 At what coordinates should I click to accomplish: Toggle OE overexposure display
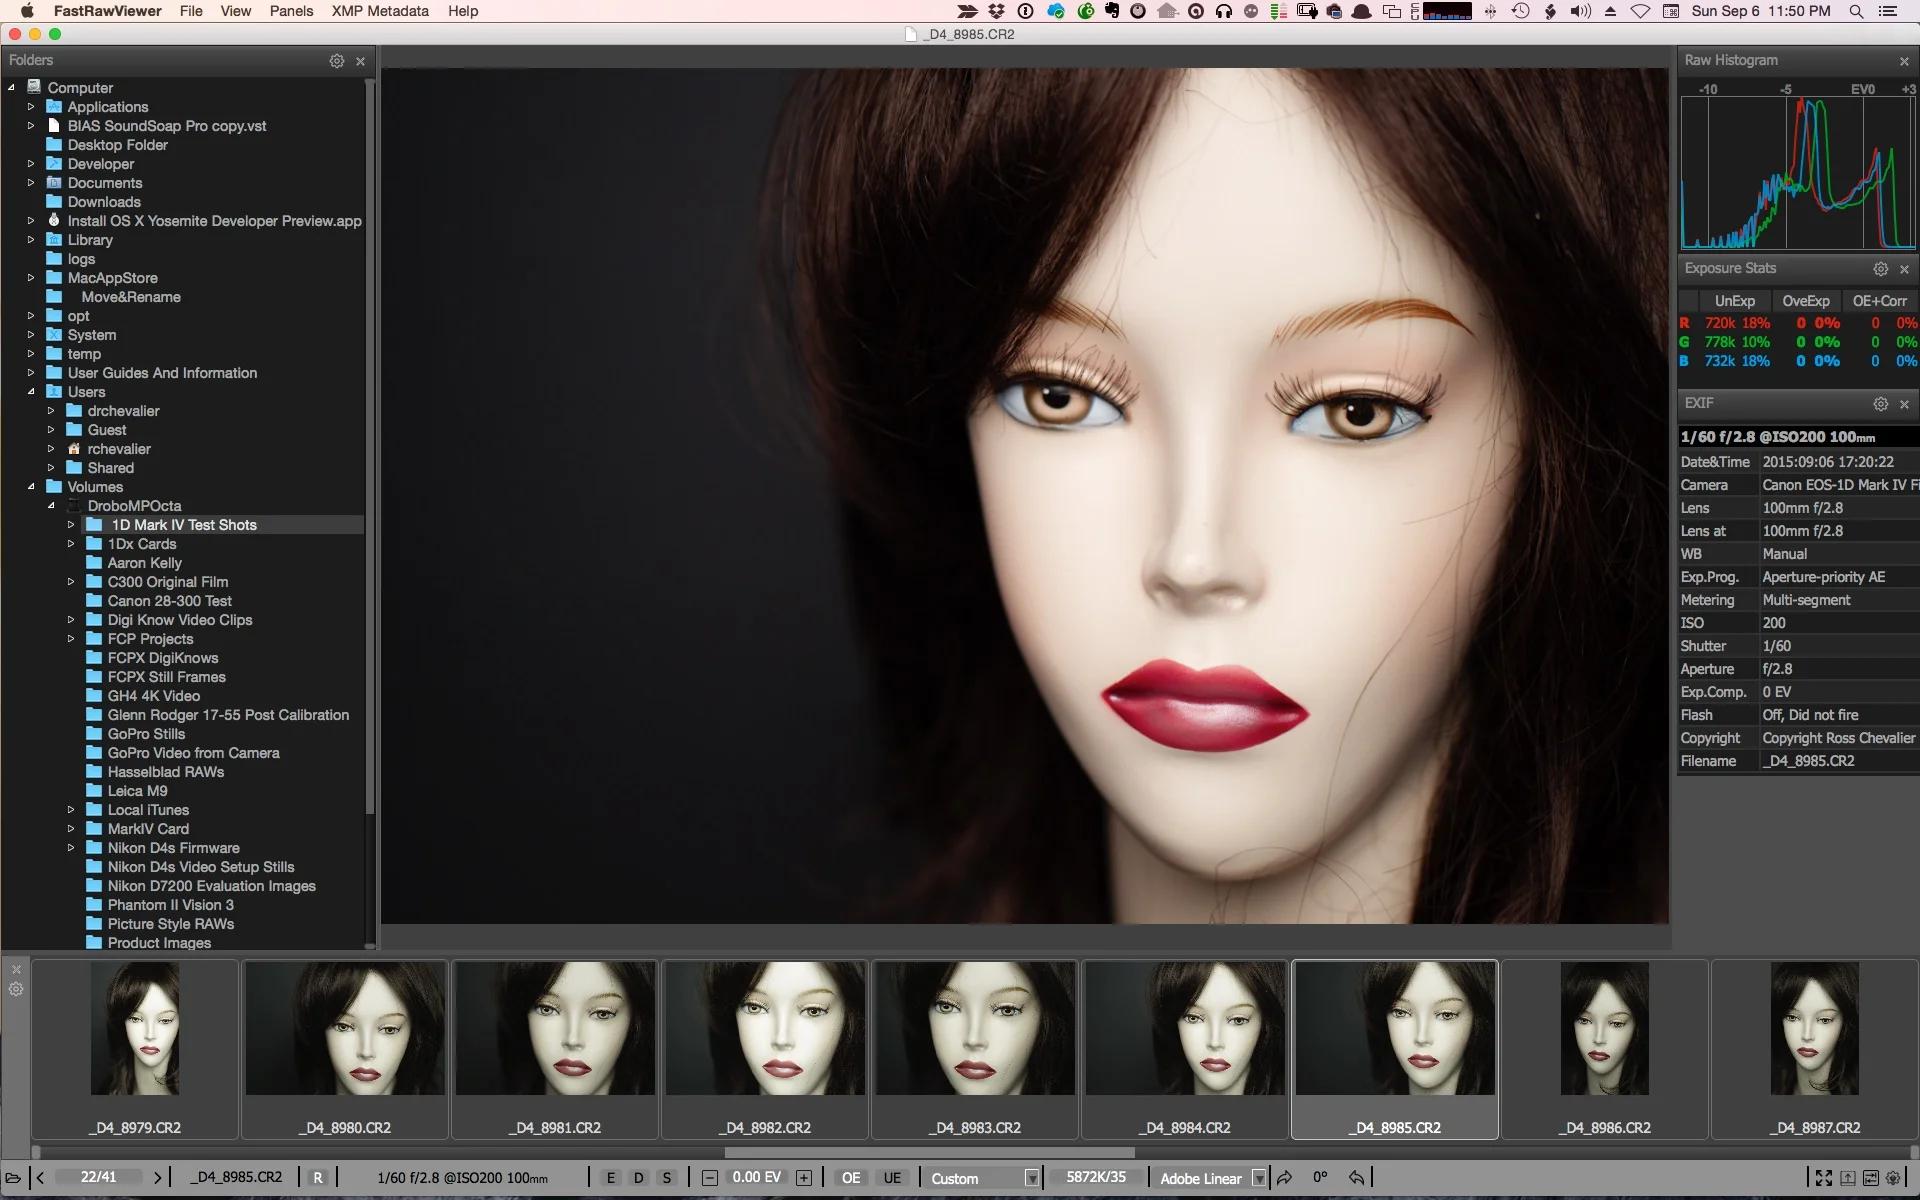coord(851,1178)
